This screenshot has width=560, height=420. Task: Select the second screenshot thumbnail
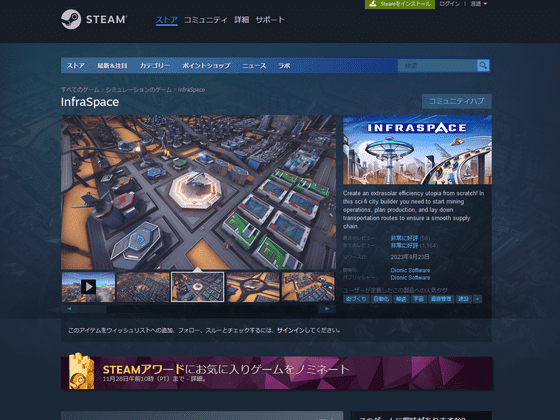coord(143,287)
